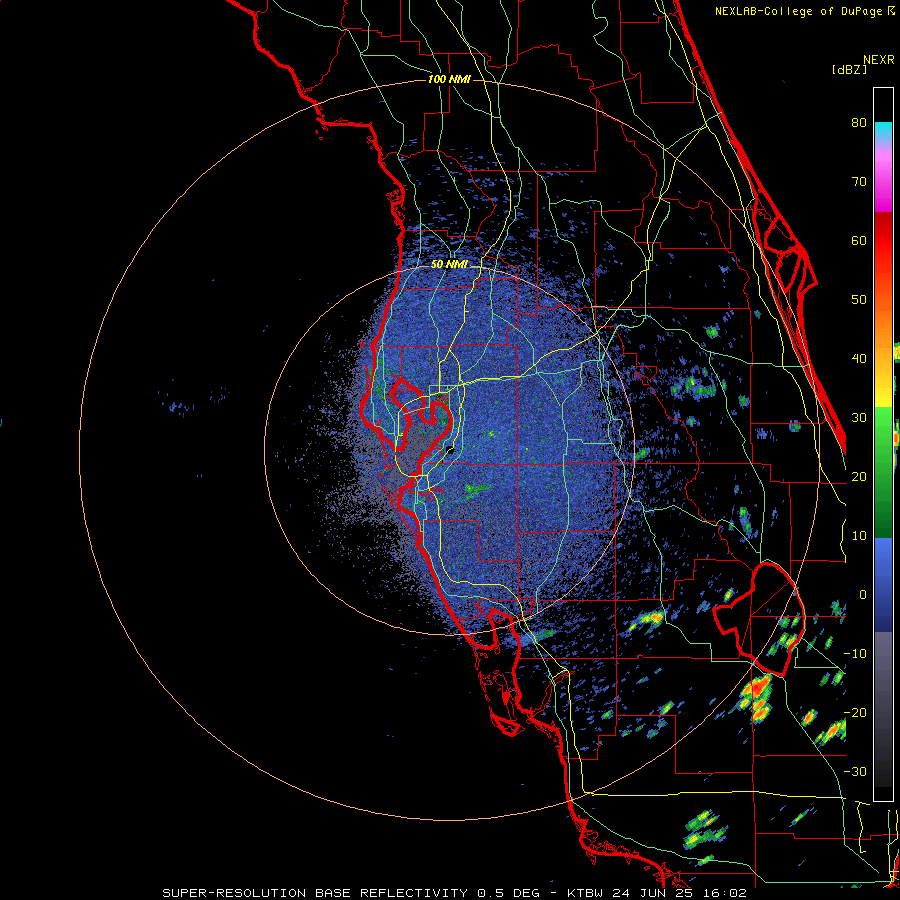This screenshot has height=900, width=900.
Task: Click the 40 value on the dBZ scale
Action: [x=859, y=359]
